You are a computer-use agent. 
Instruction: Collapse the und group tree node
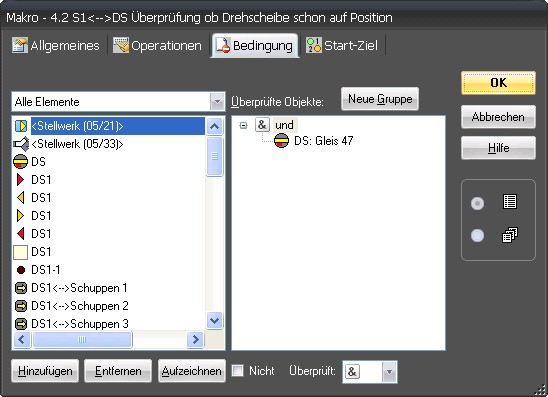(244, 125)
